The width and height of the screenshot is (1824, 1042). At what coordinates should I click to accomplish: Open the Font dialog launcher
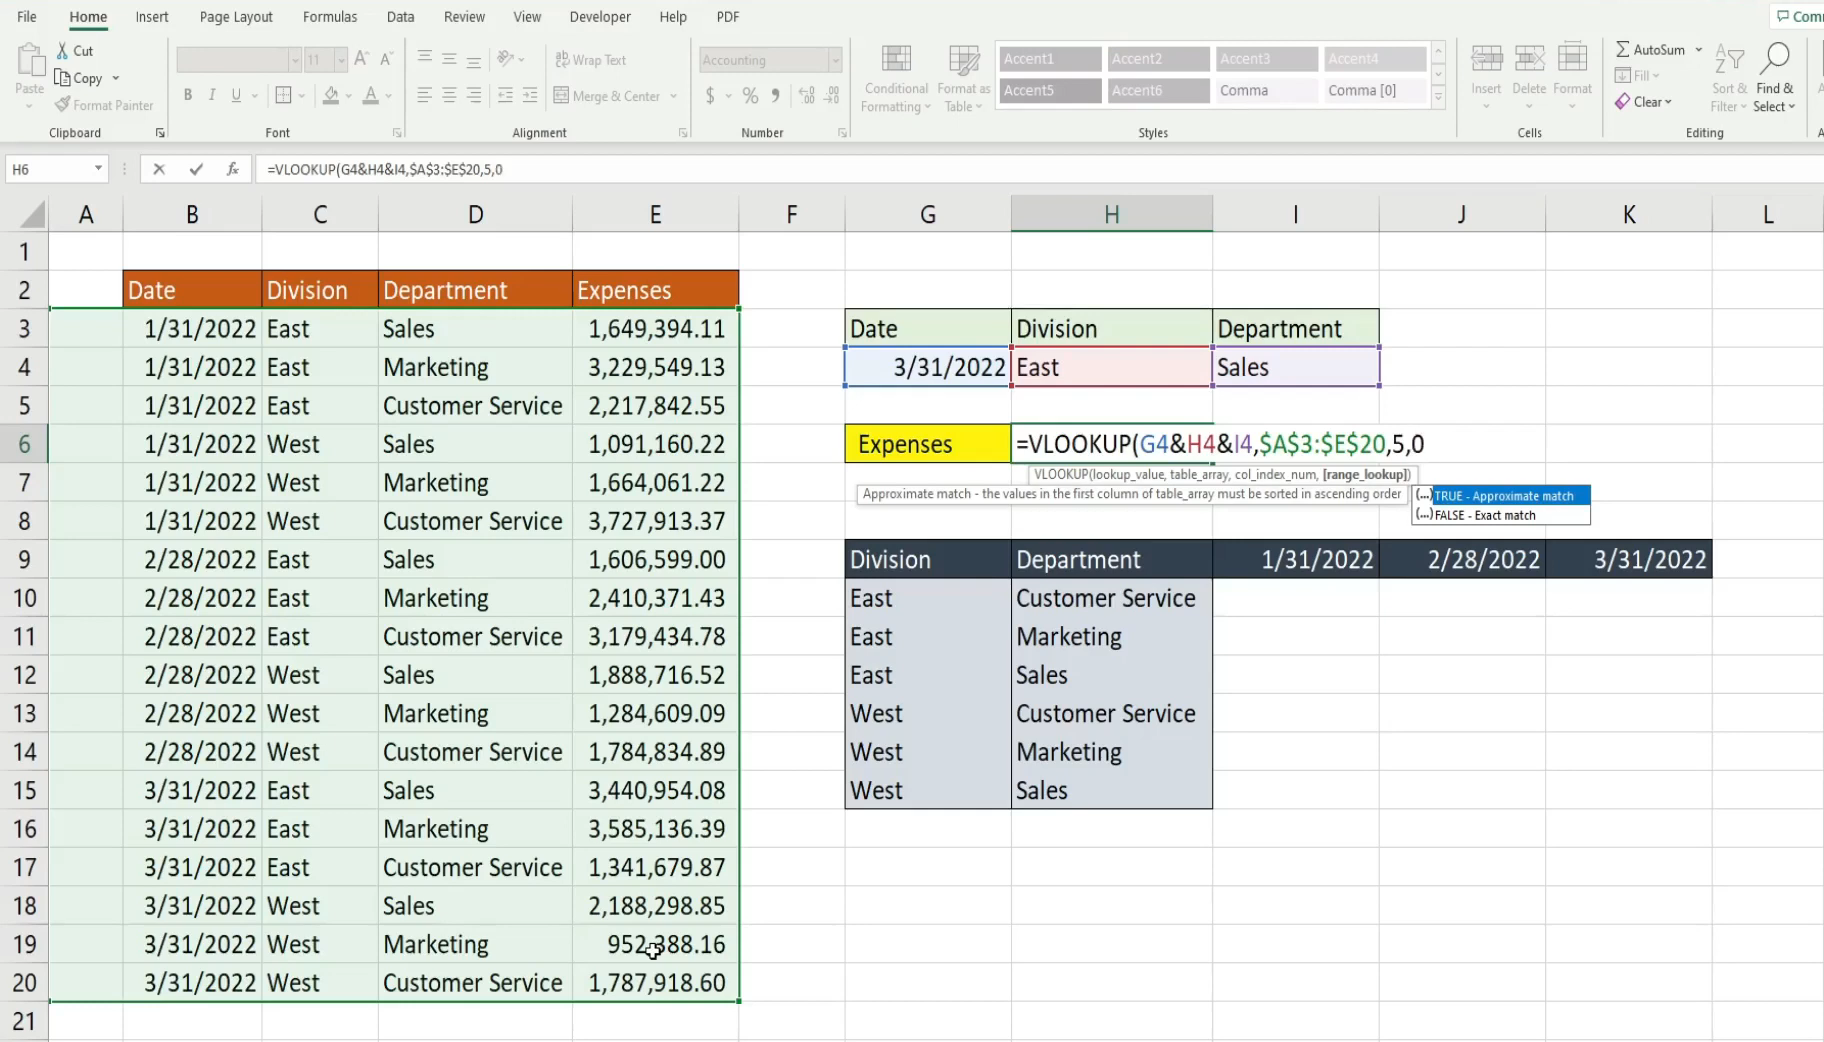(397, 133)
